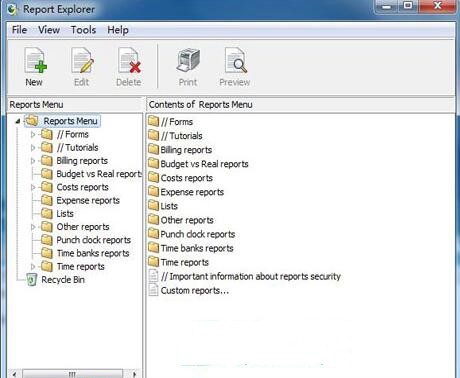Screen dimensions: 460x378
Task: Click the Custom reports document icon
Action: point(153,290)
